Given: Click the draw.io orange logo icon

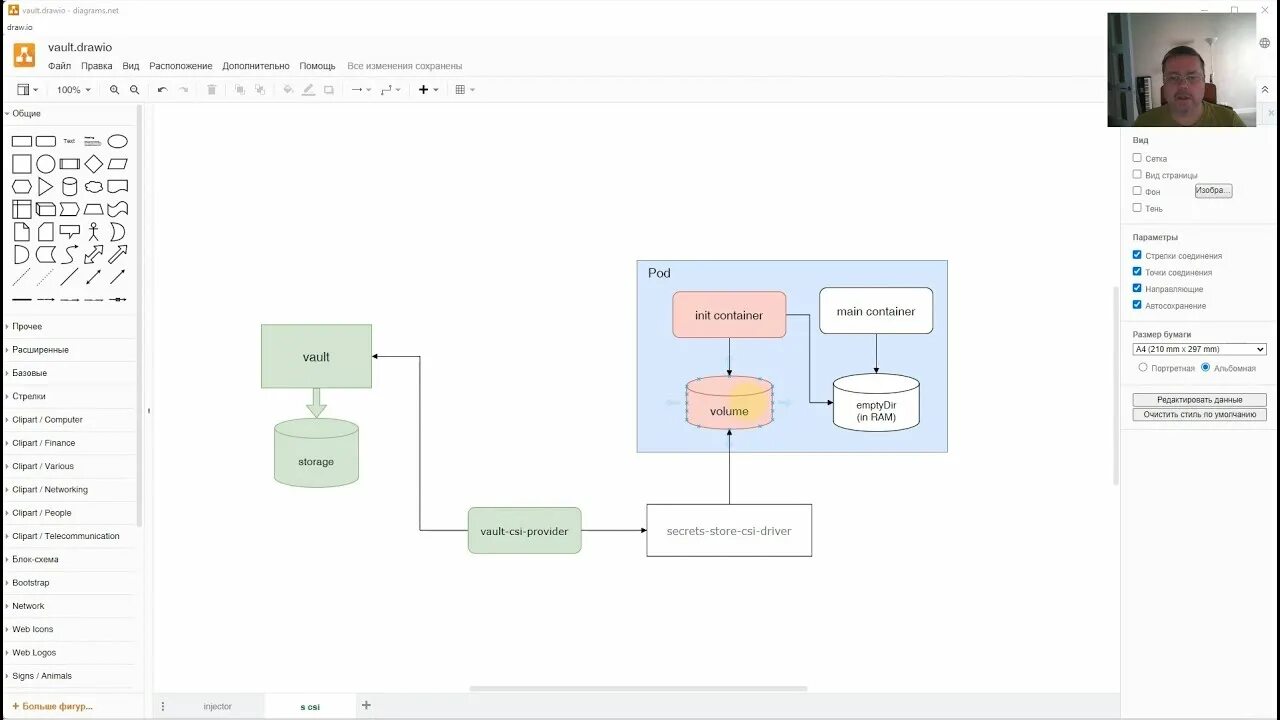Looking at the screenshot, I should pyautogui.click(x=24, y=55).
